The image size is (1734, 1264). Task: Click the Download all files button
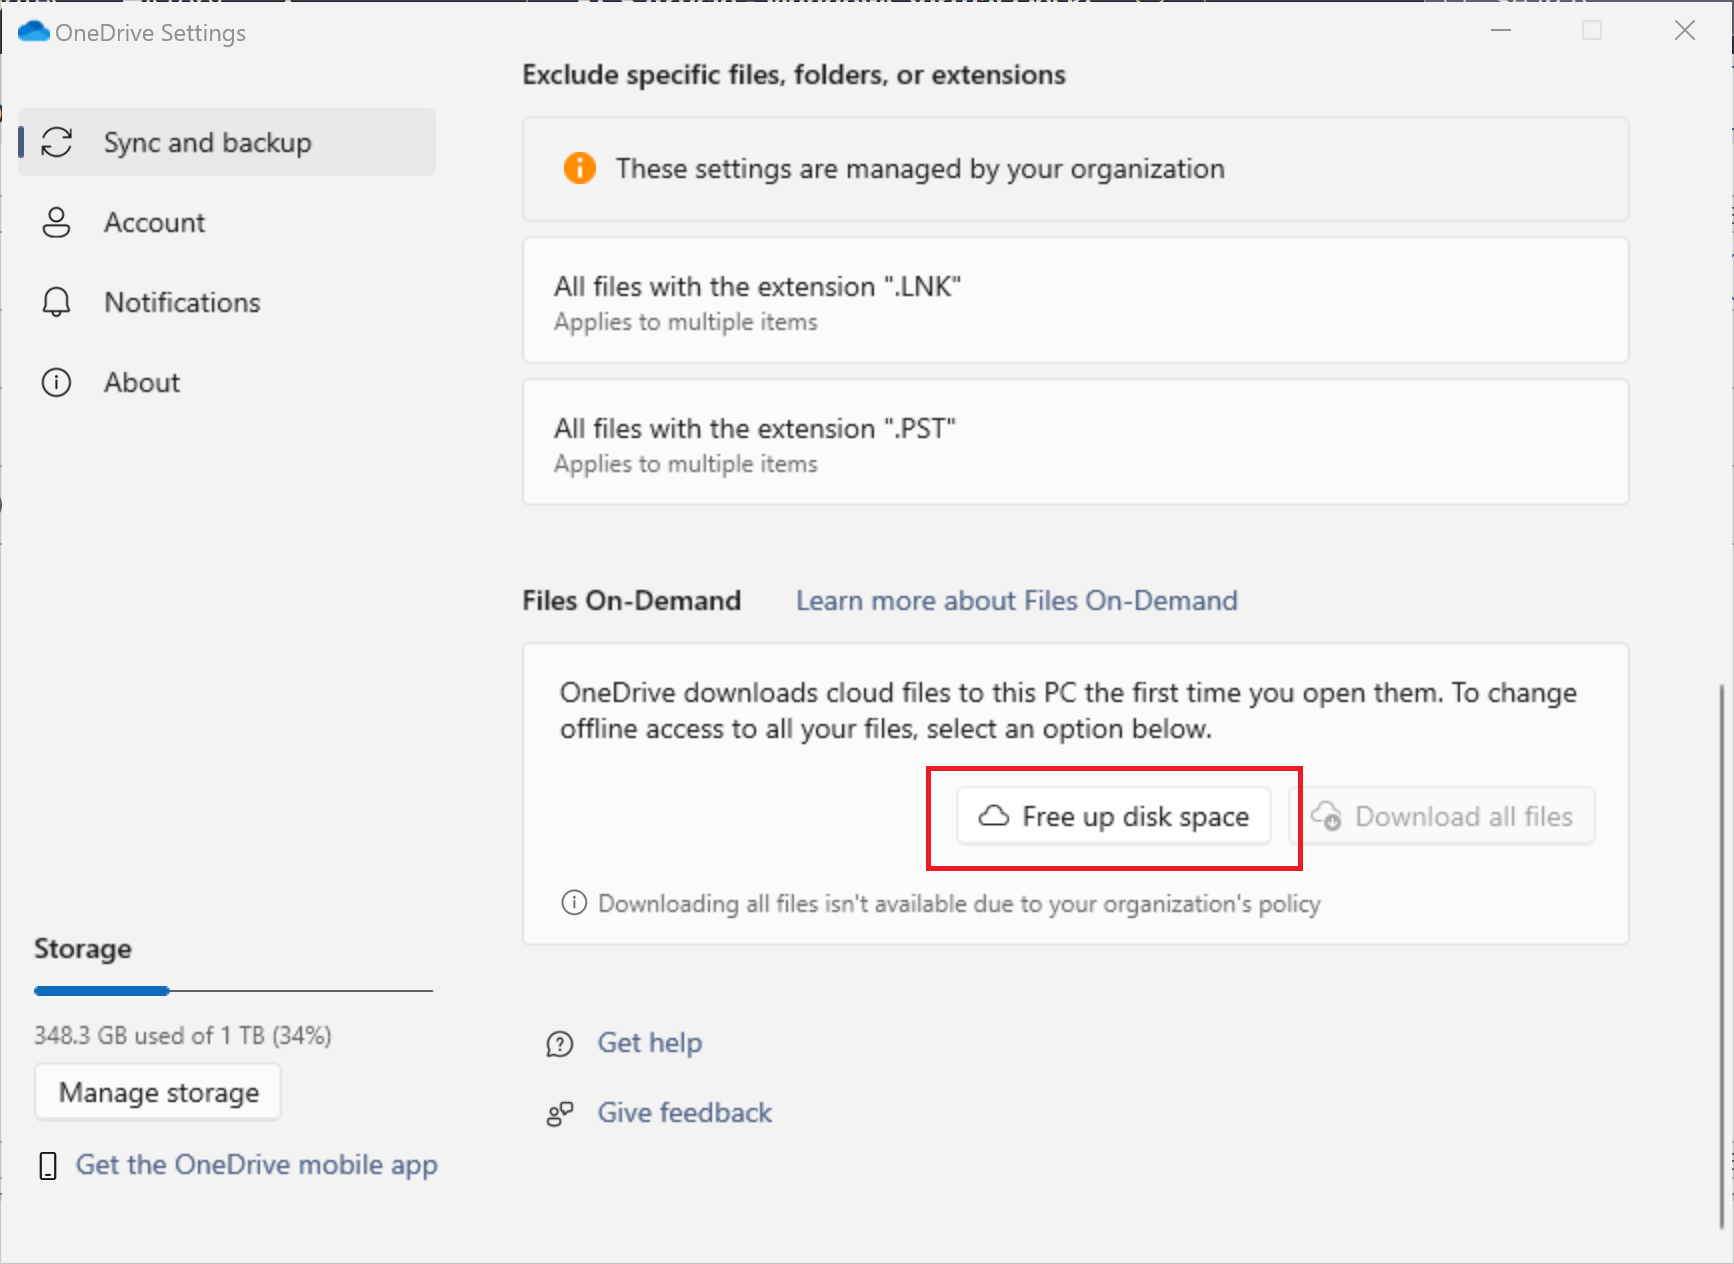1447,816
